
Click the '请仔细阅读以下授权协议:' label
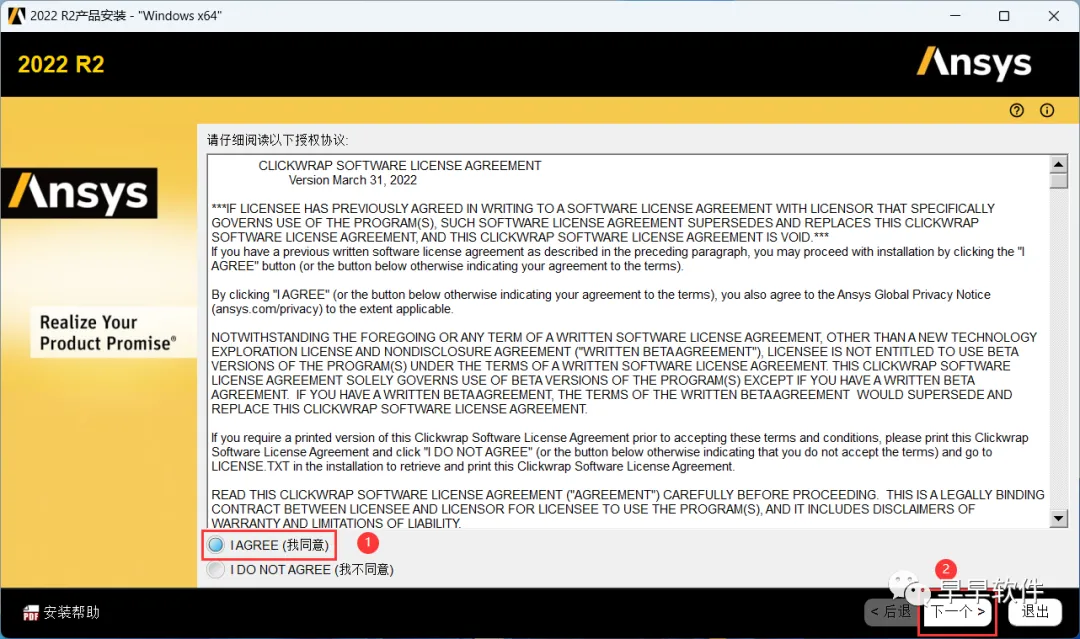click(x=278, y=140)
